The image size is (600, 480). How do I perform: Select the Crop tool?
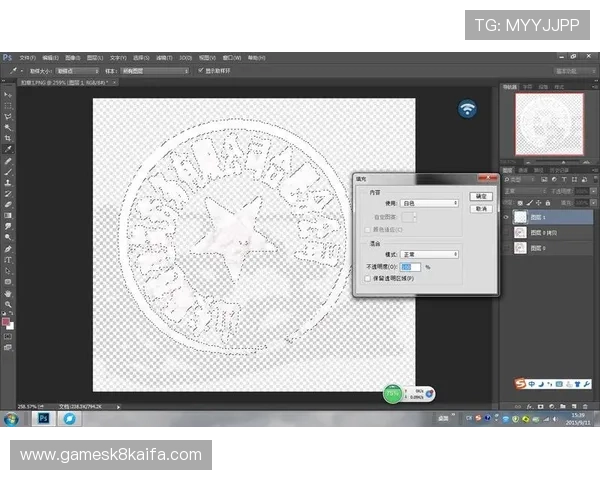(x=8, y=138)
